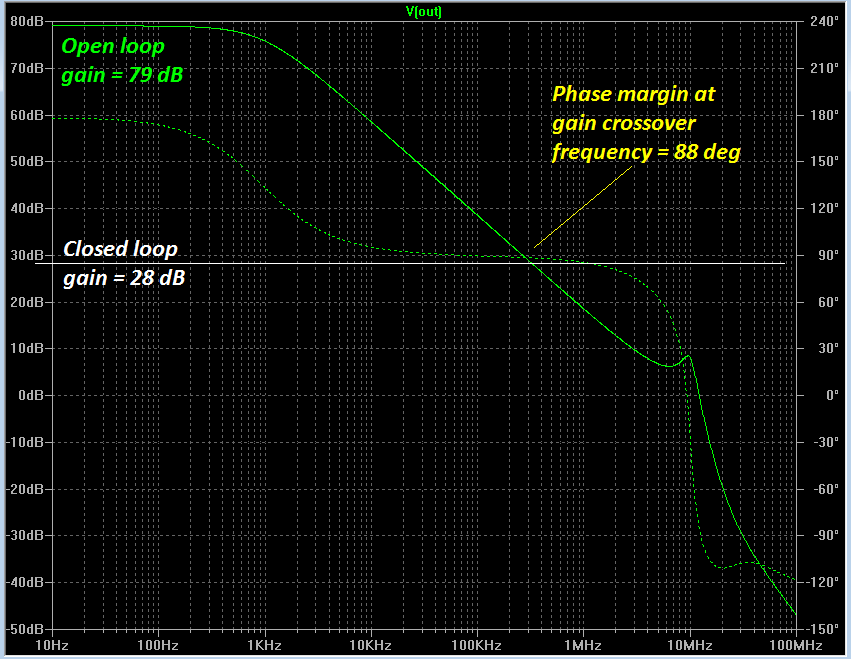Click the 150° phase axis label
This screenshot has width=851, height=659.
pyautogui.click(x=824, y=162)
